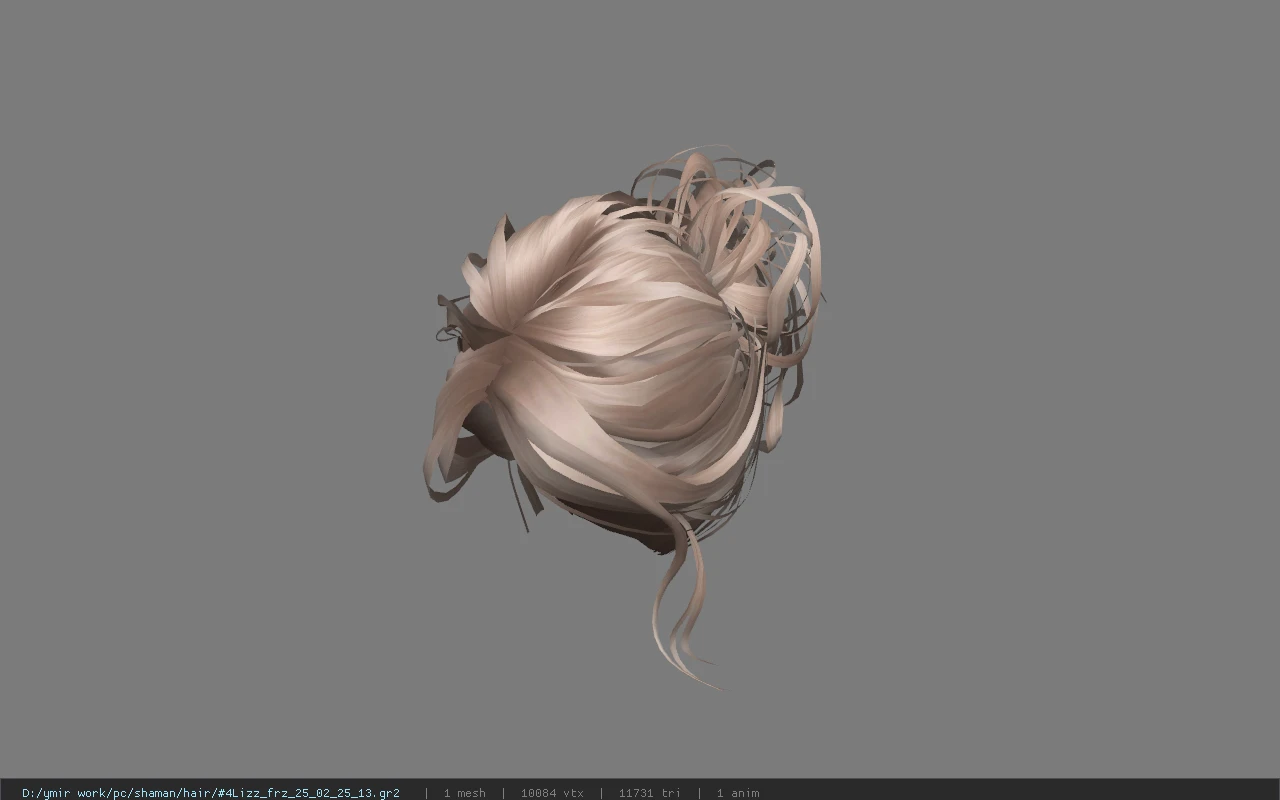Click the '10084 vtx' vertex count
This screenshot has width=1280, height=800.
pyautogui.click(x=552, y=793)
